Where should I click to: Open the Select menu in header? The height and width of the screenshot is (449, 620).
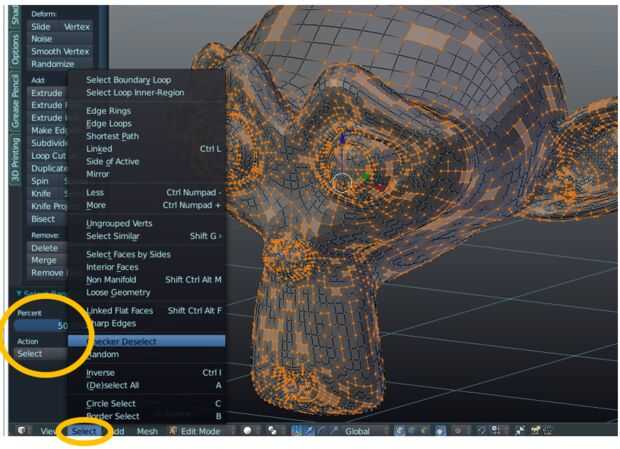[84, 431]
